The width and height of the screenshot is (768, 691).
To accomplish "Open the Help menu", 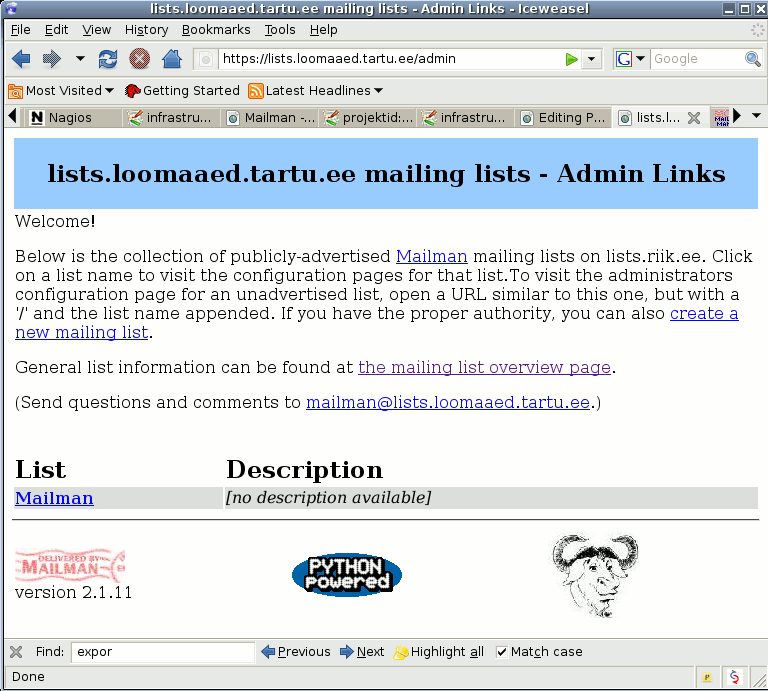I will (323, 30).
